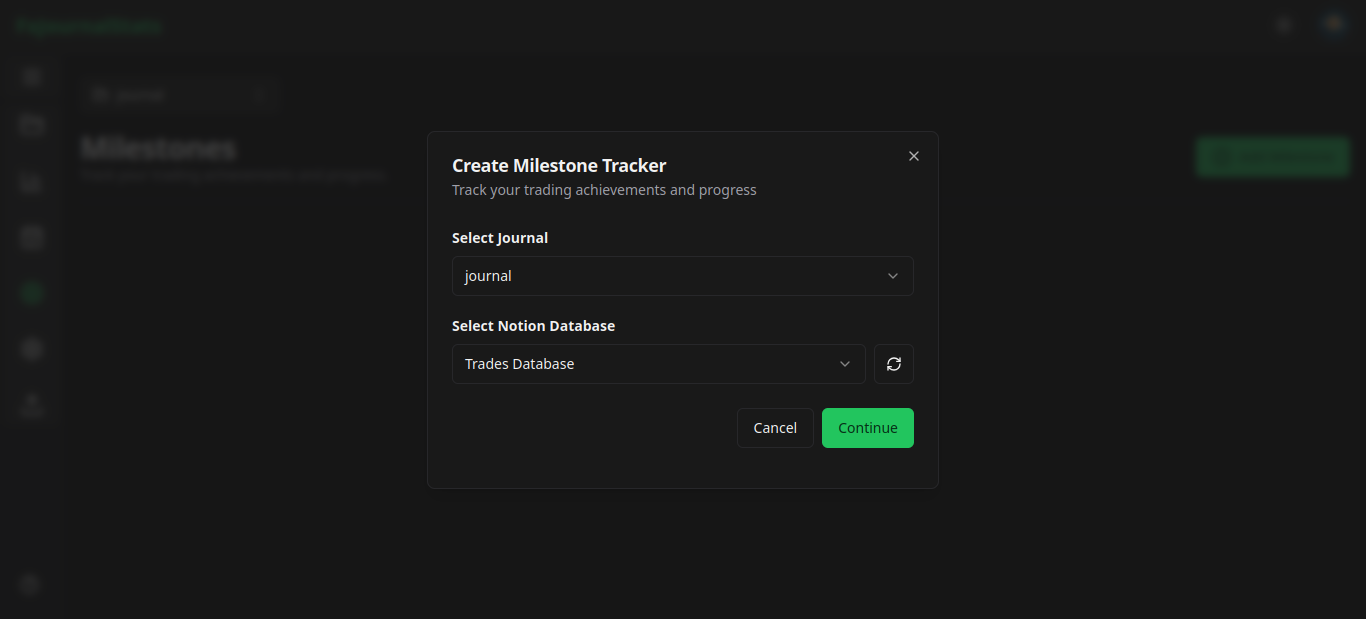Viewport: 1366px width, 619px height.
Task: Click the journals folder icon in the sidebar
Action: (30, 124)
